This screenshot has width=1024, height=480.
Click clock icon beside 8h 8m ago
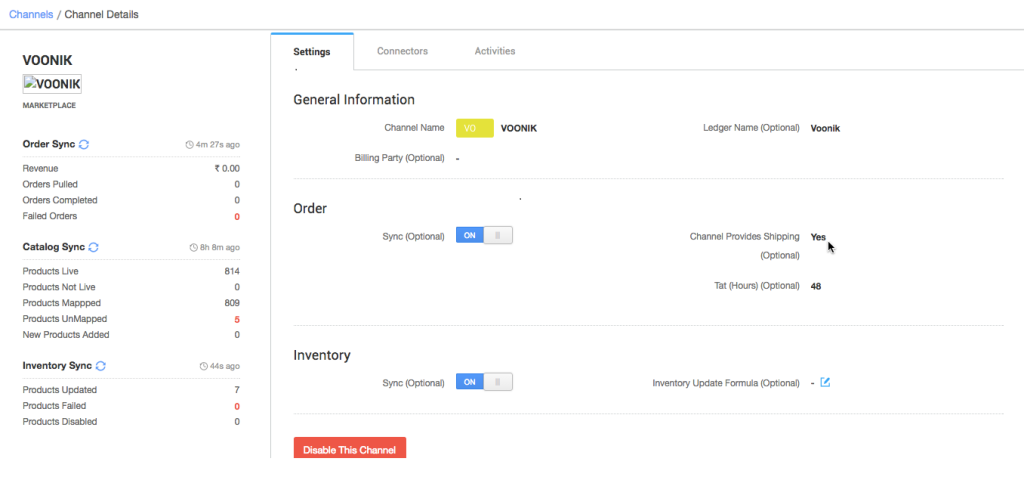[193, 248]
